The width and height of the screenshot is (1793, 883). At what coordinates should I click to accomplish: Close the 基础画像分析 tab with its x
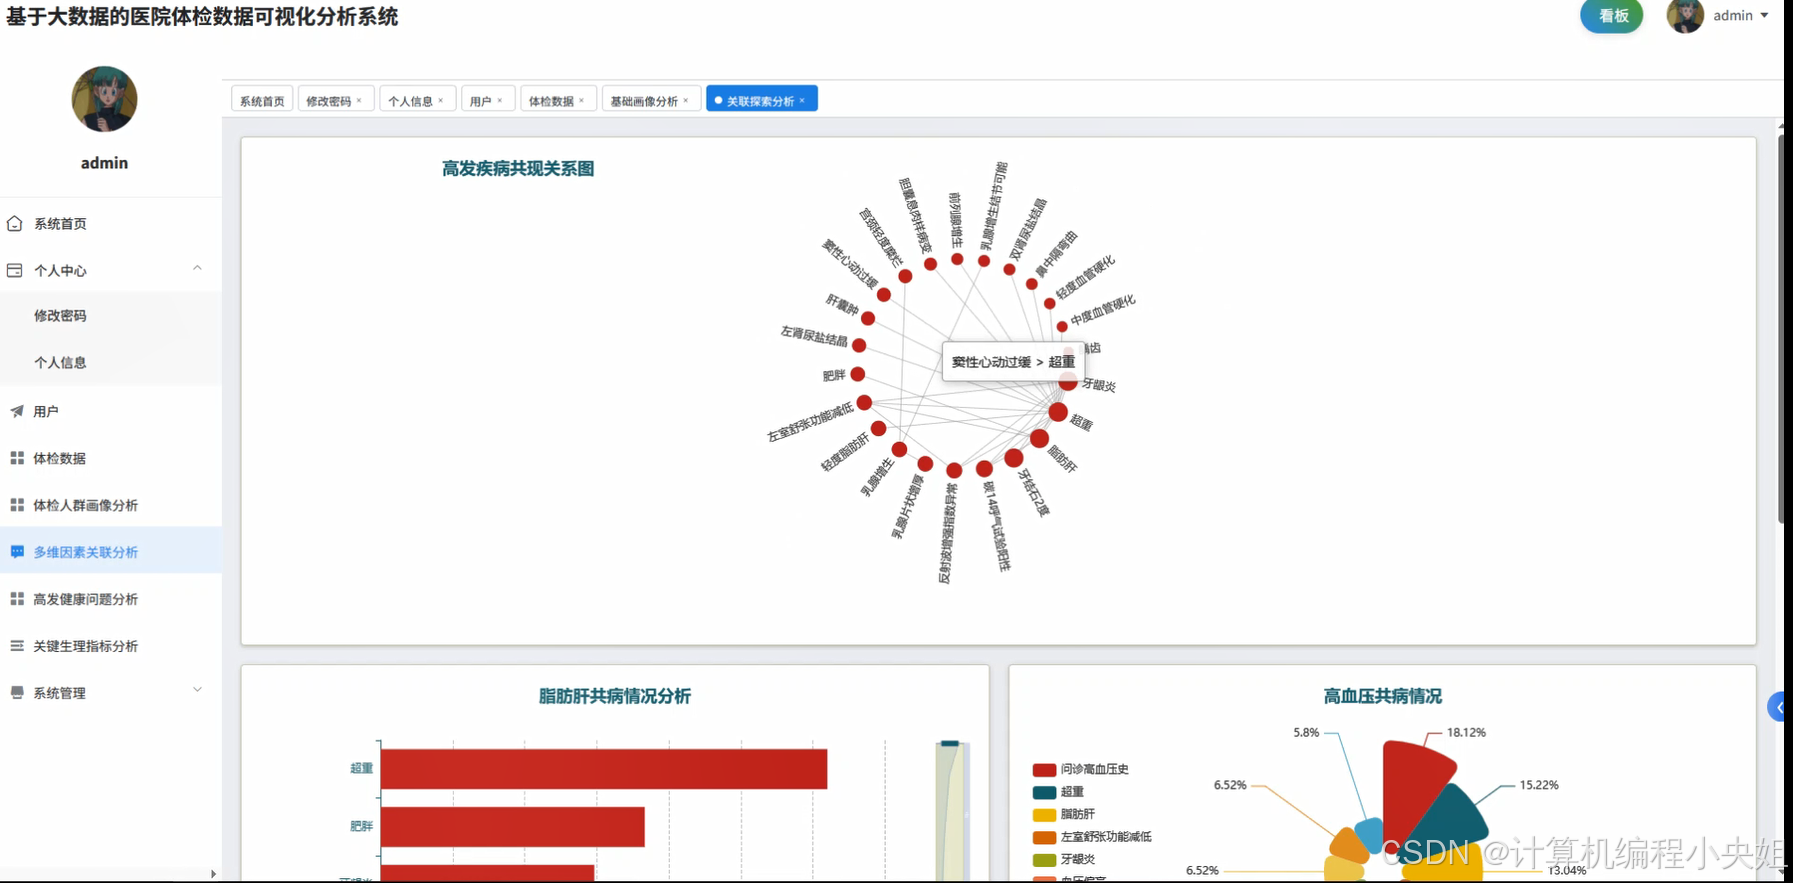(686, 100)
